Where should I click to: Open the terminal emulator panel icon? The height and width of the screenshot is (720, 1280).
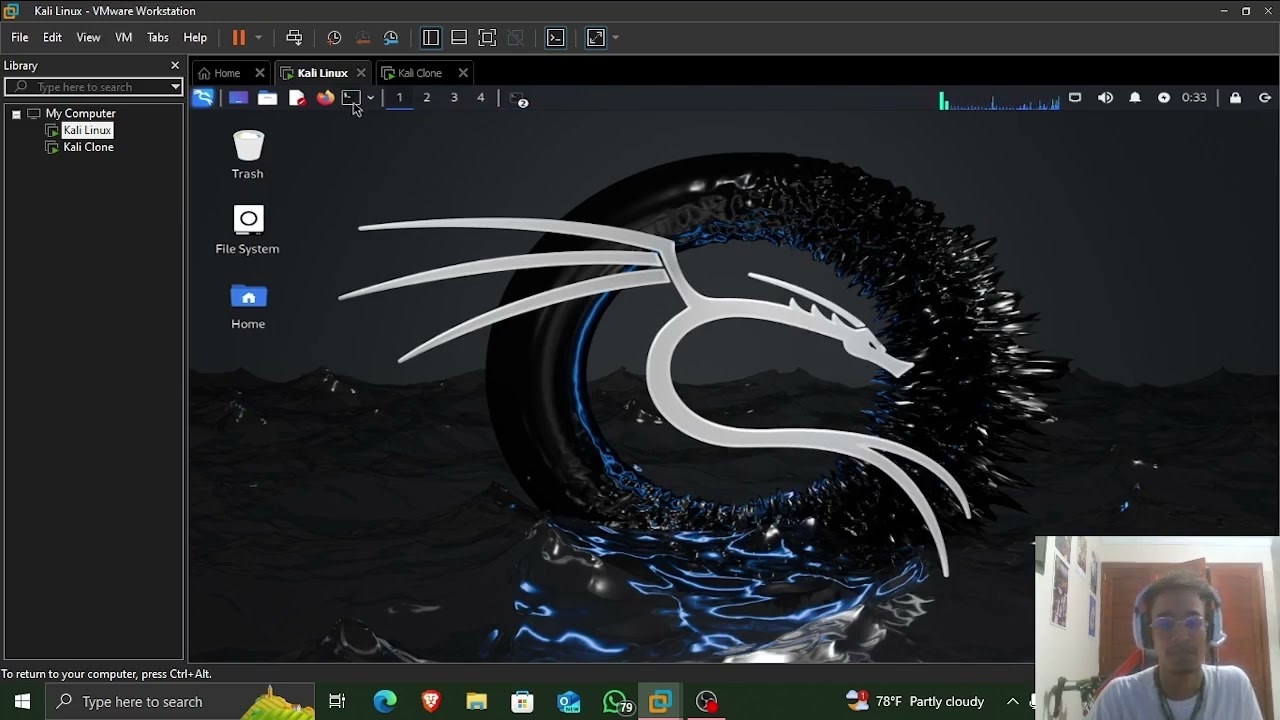(x=351, y=98)
